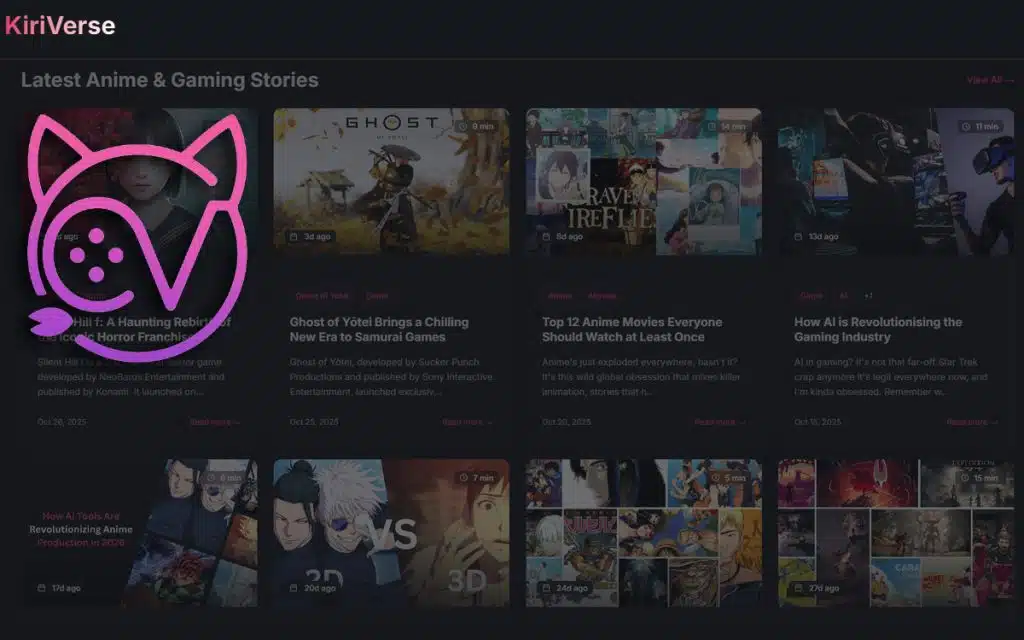This screenshot has width=1024, height=640.
Task: Select the Ghost of Yōtei tag
Action: click(x=322, y=296)
